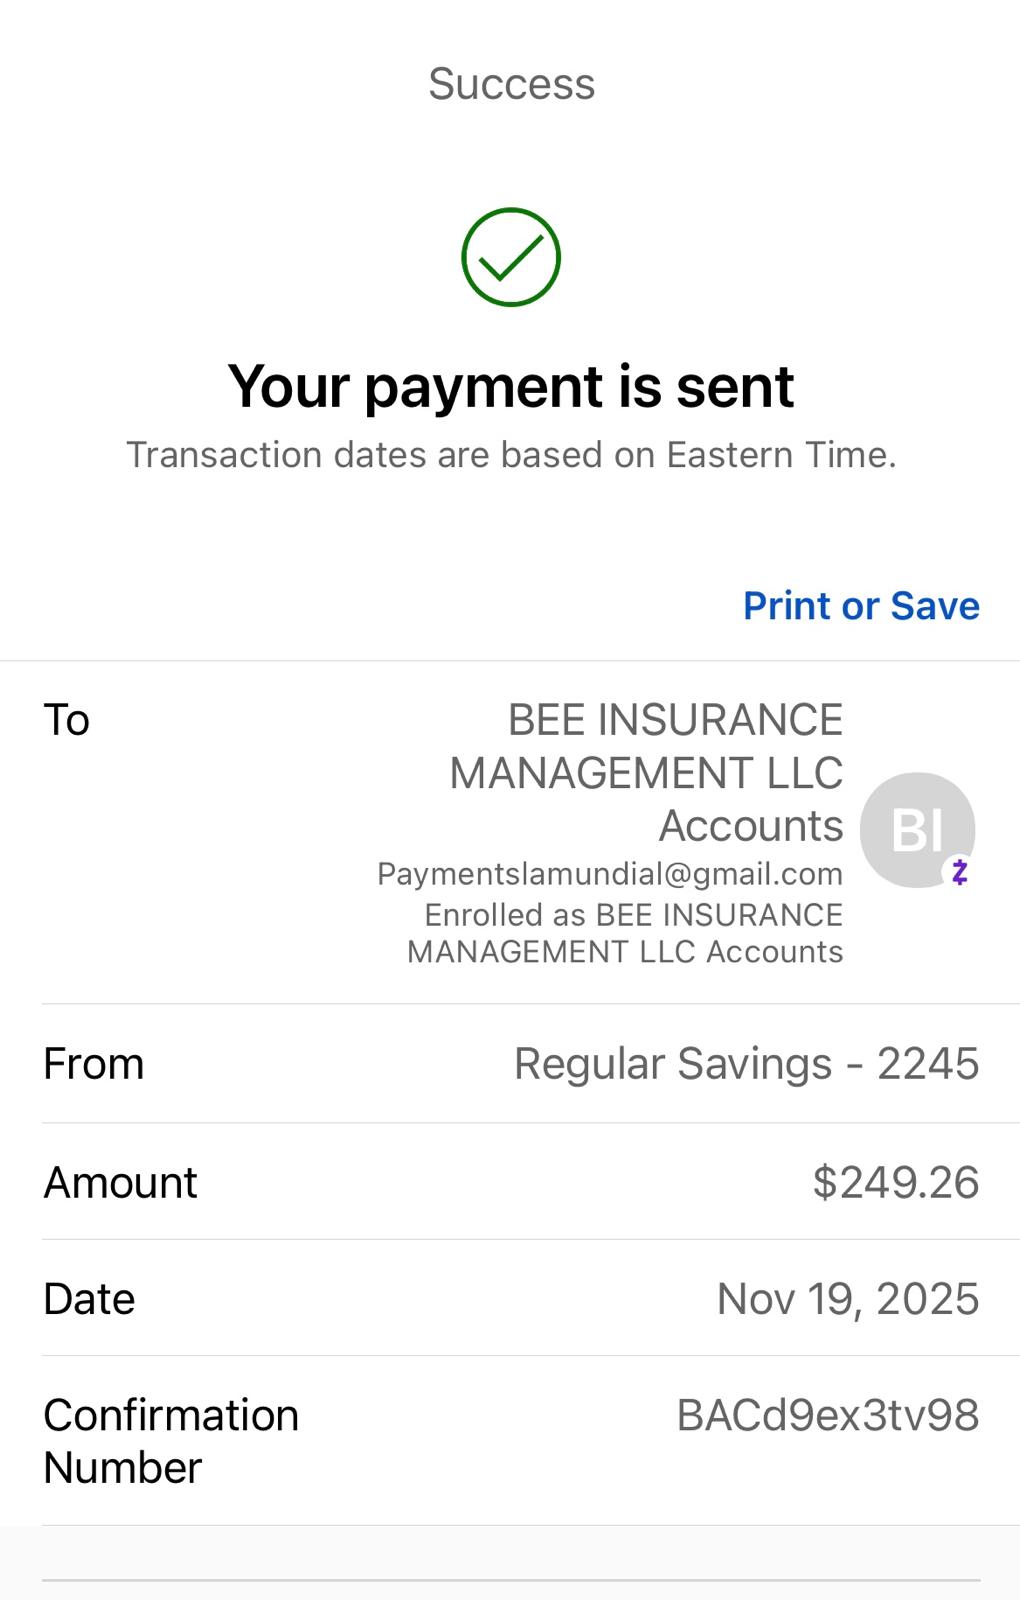The height and width of the screenshot is (1600, 1020).
Task: Tap the green success checkmark icon
Action: click(x=511, y=257)
